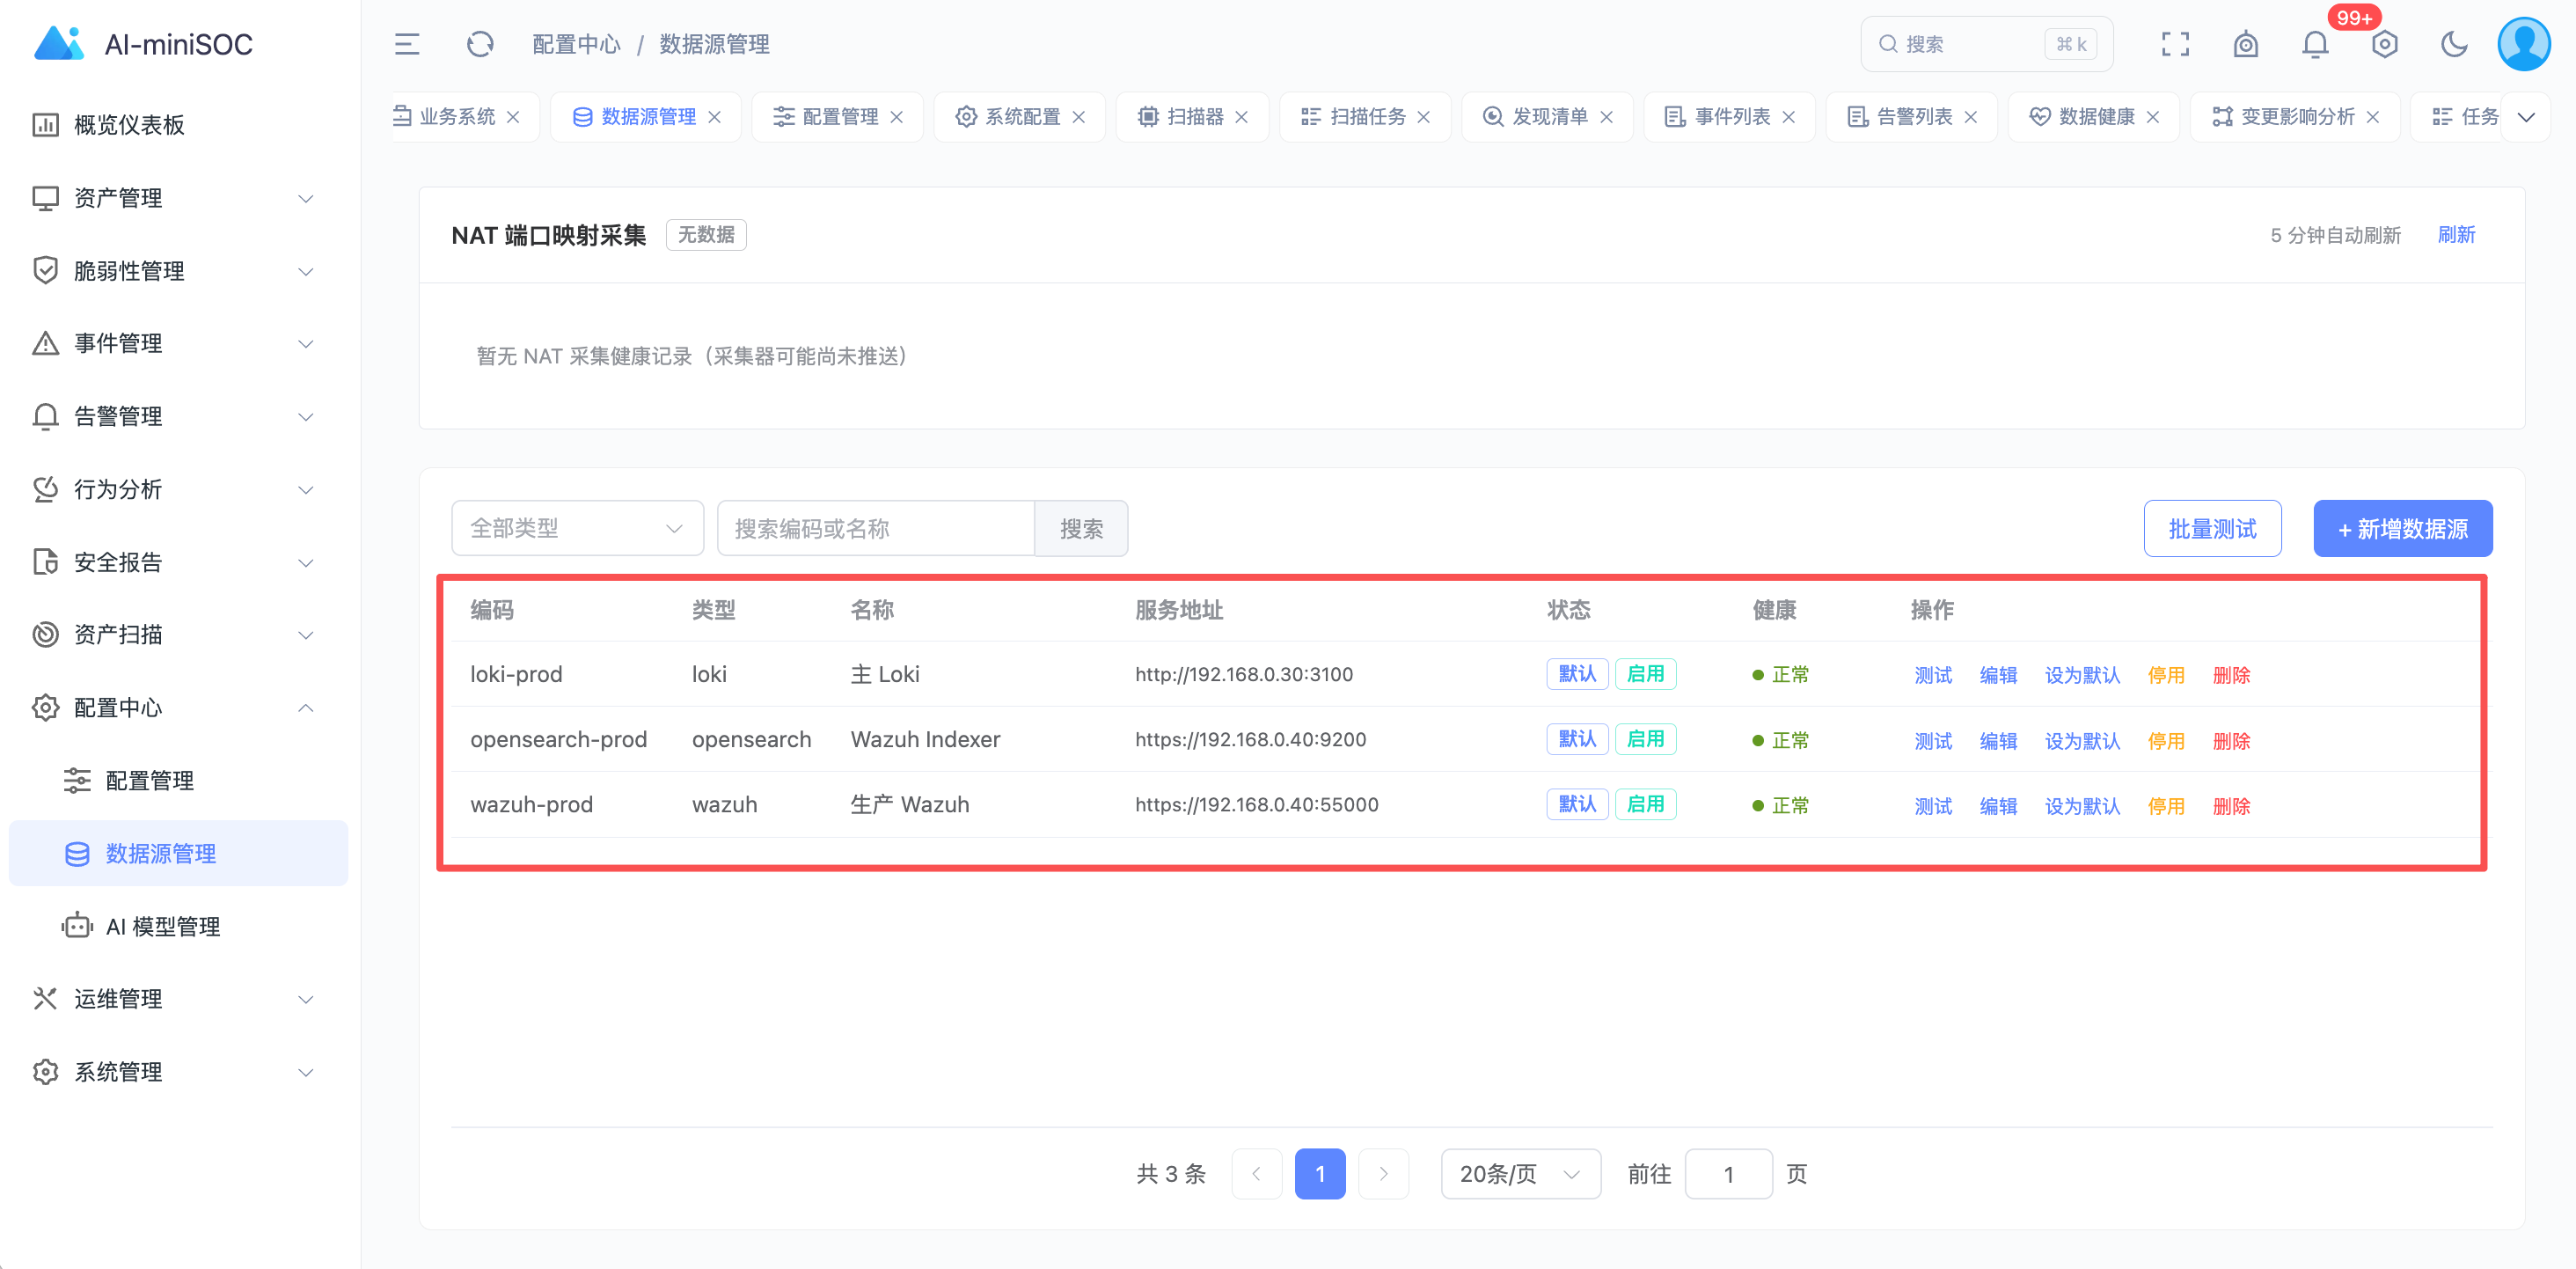The height and width of the screenshot is (1269, 2576).
Task: Click 设为默认 for wazuh-prod row
Action: [x=2082, y=806]
